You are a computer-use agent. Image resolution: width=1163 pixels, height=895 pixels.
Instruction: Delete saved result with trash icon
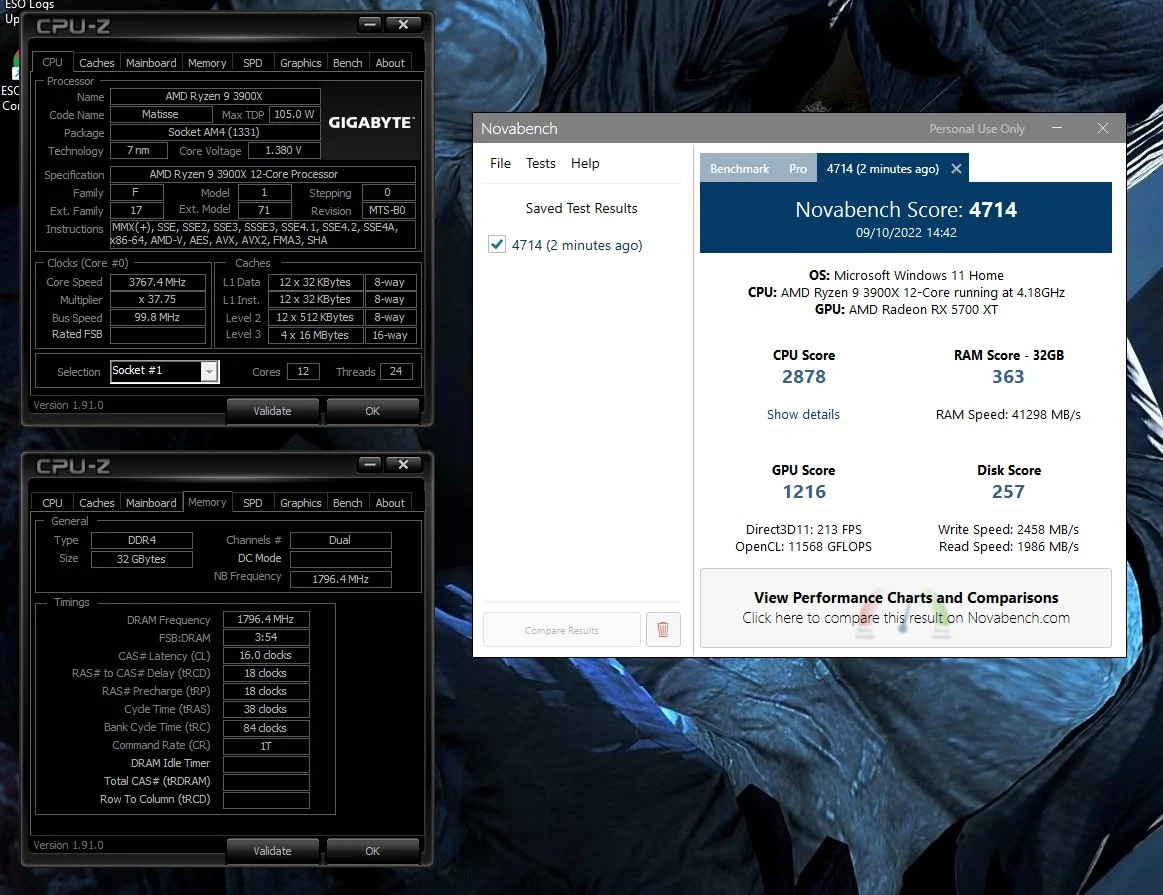coord(663,630)
